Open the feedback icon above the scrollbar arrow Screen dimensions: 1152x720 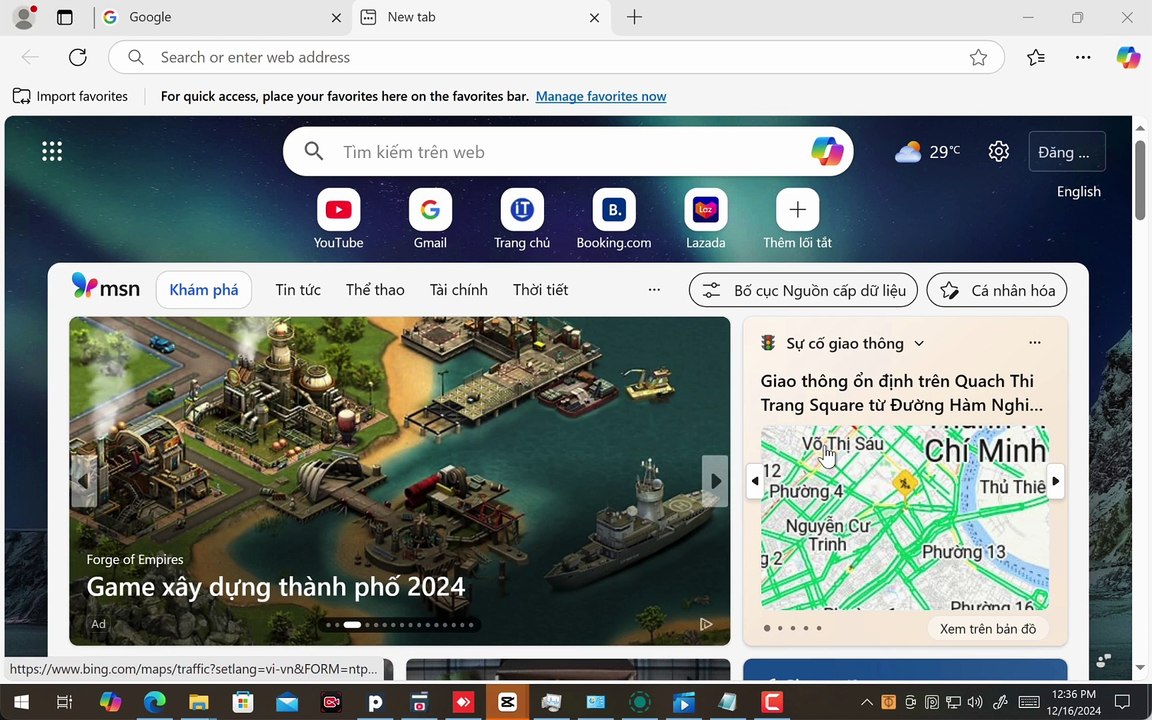coord(1104,660)
